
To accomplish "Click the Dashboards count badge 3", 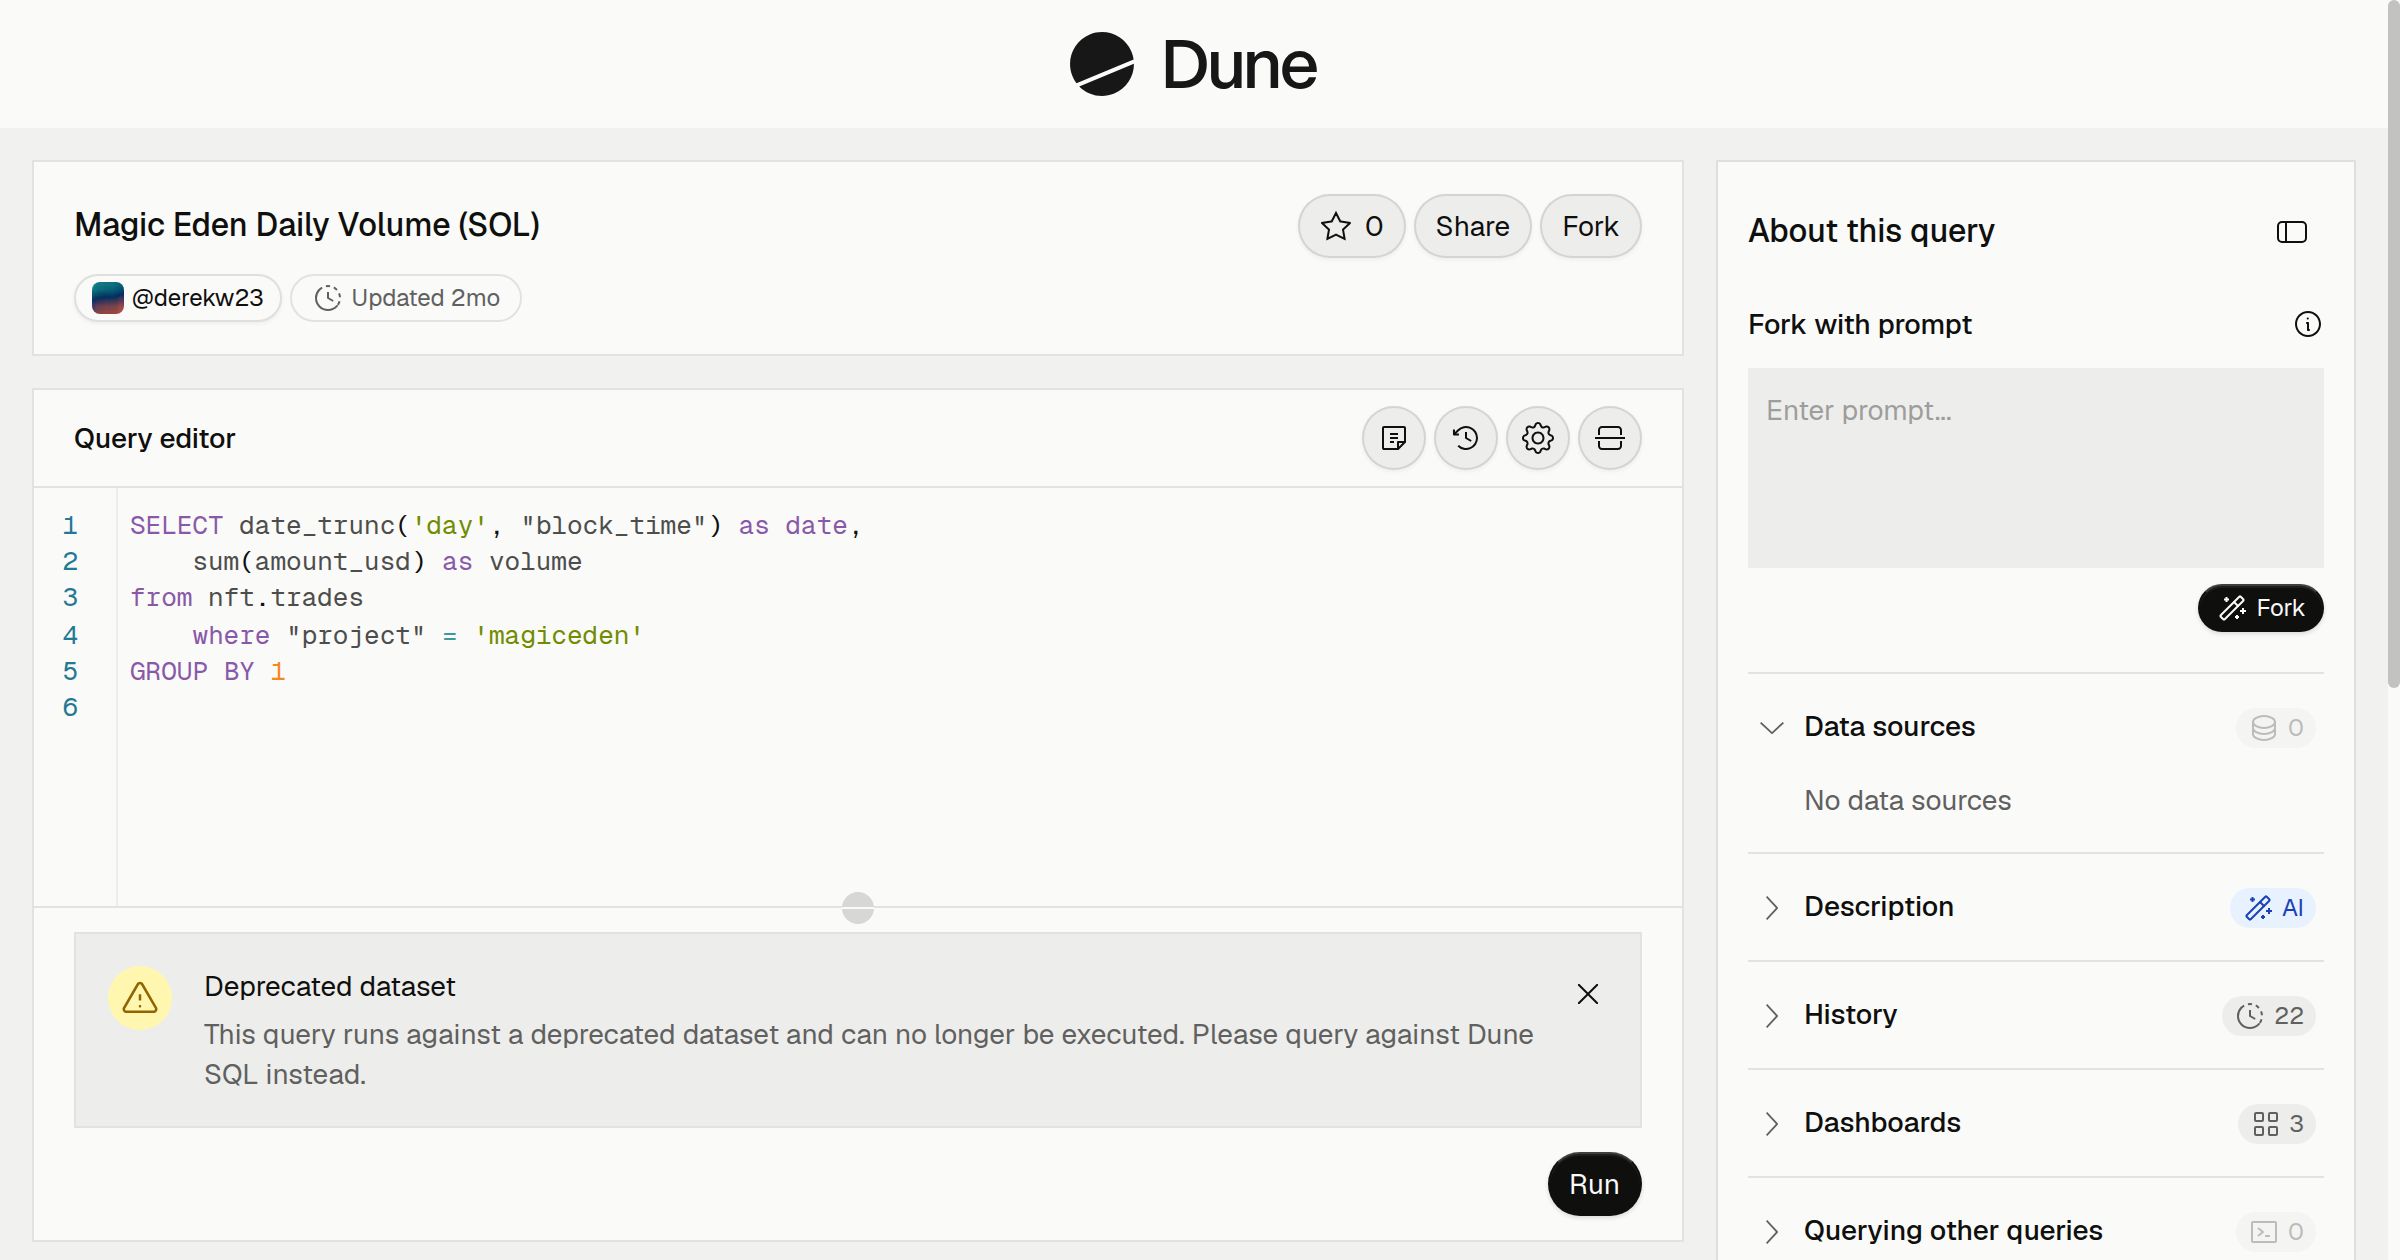I will (2277, 1124).
